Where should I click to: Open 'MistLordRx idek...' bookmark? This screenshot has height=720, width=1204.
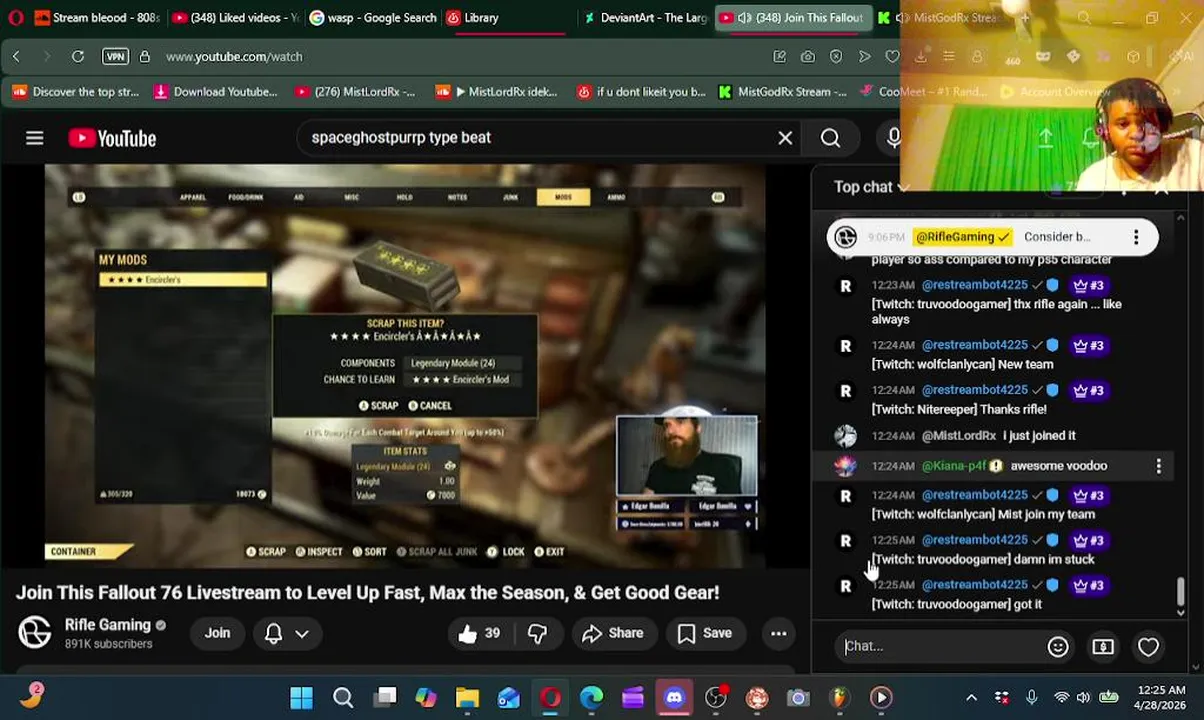point(497,92)
